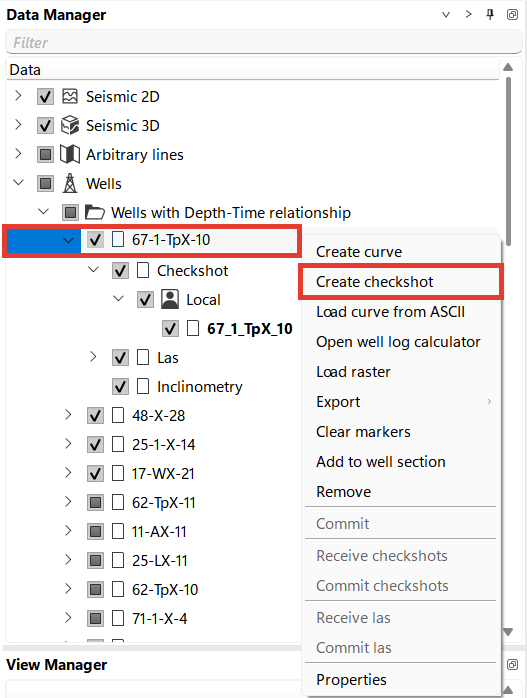Click the Depth-Time relationship folder icon
This screenshot has width=527, height=698.
pyautogui.click(x=95, y=212)
